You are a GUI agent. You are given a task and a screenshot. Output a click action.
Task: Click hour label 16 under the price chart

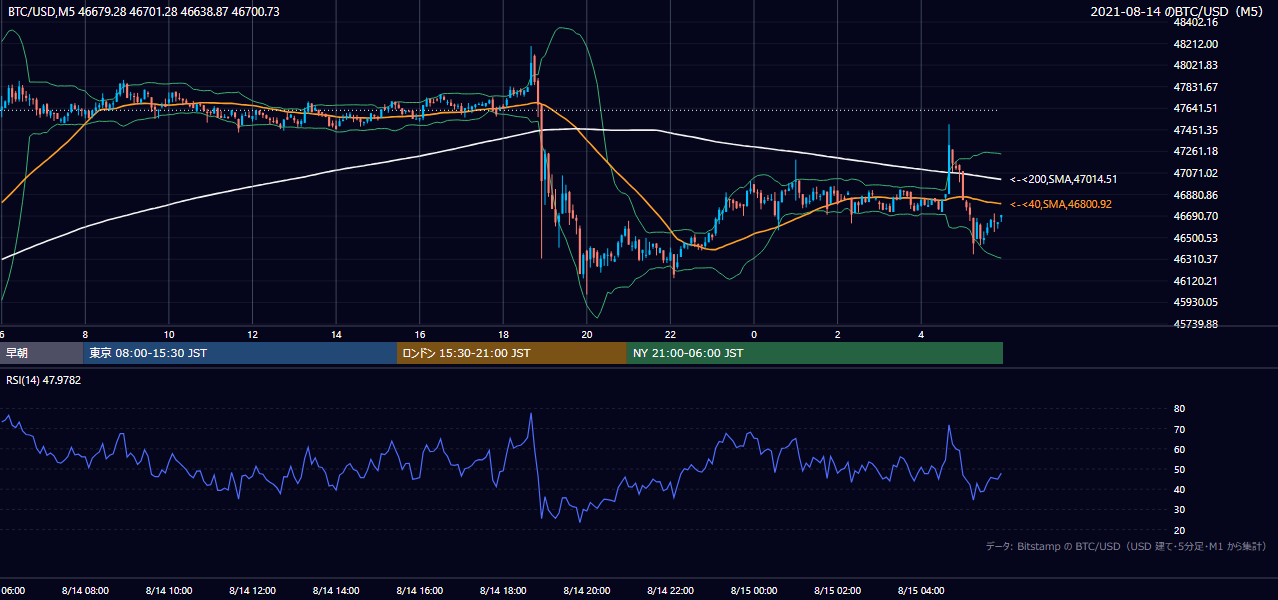420,334
